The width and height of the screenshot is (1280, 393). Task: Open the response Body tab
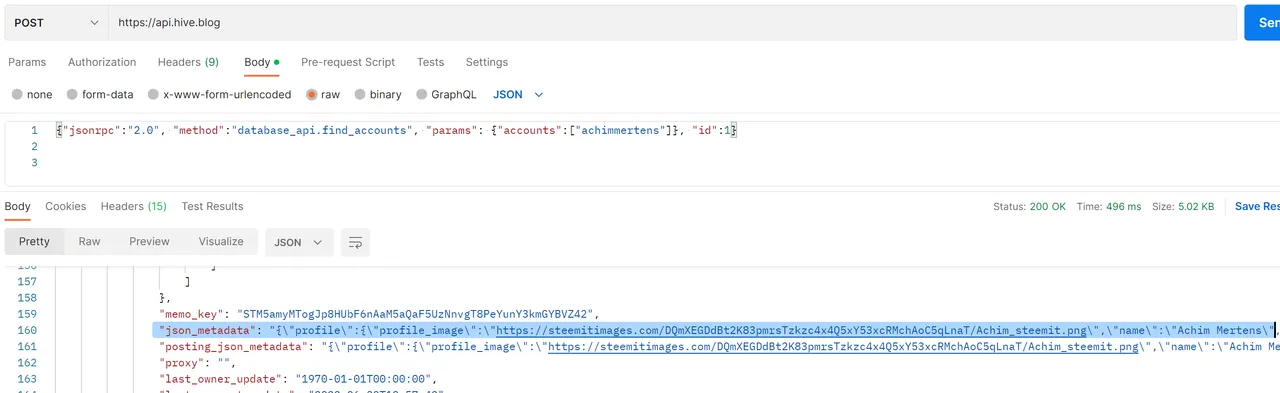tap(18, 206)
